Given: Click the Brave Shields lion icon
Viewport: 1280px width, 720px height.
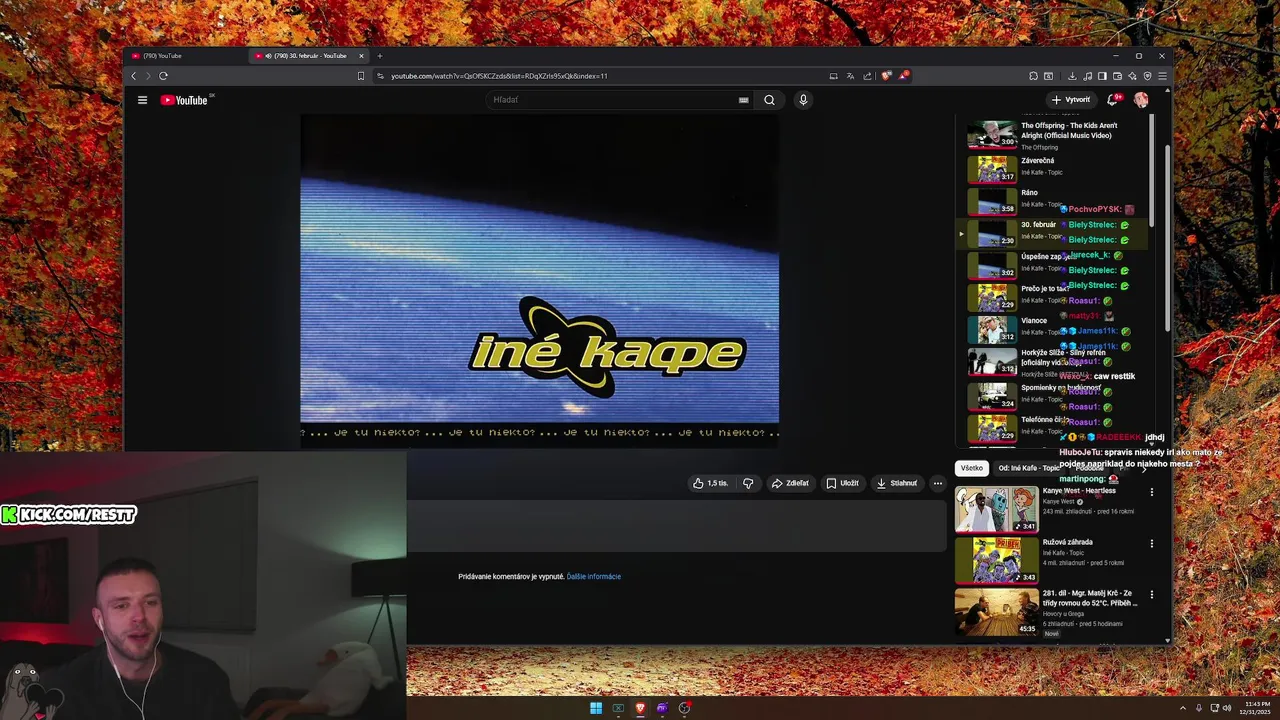Looking at the screenshot, I should pos(885,76).
